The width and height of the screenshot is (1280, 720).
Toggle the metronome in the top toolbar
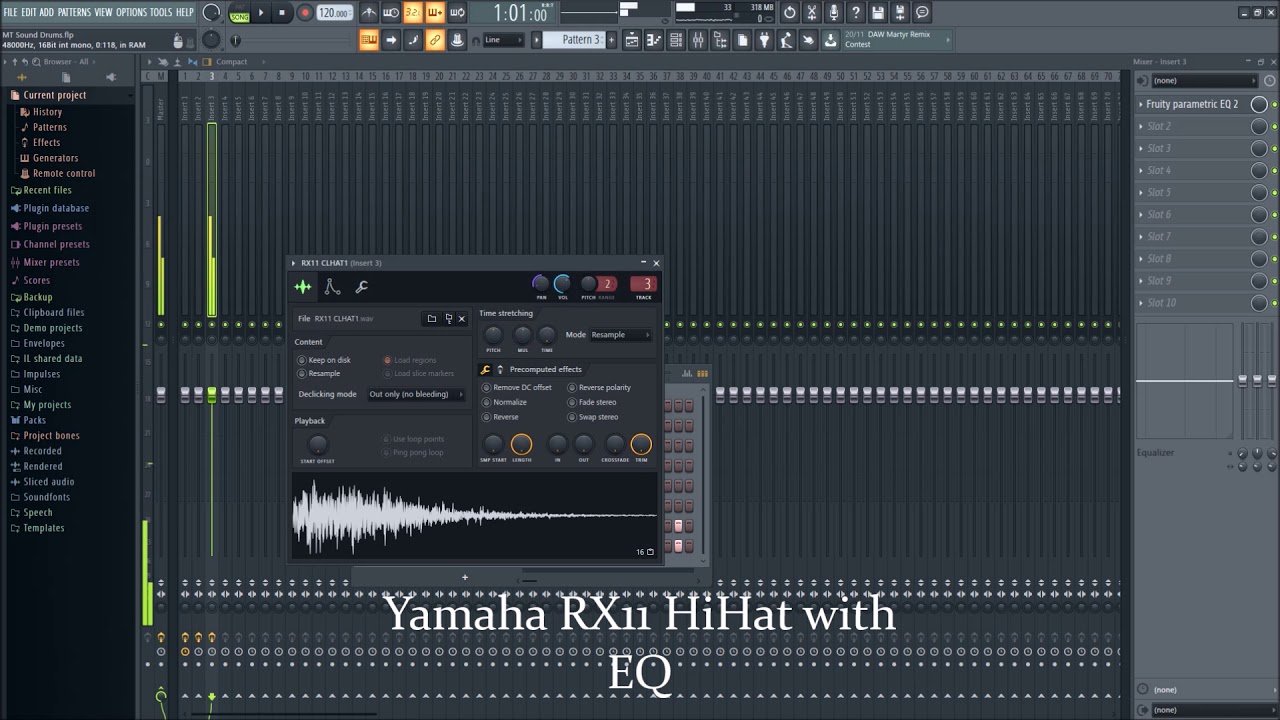click(369, 13)
